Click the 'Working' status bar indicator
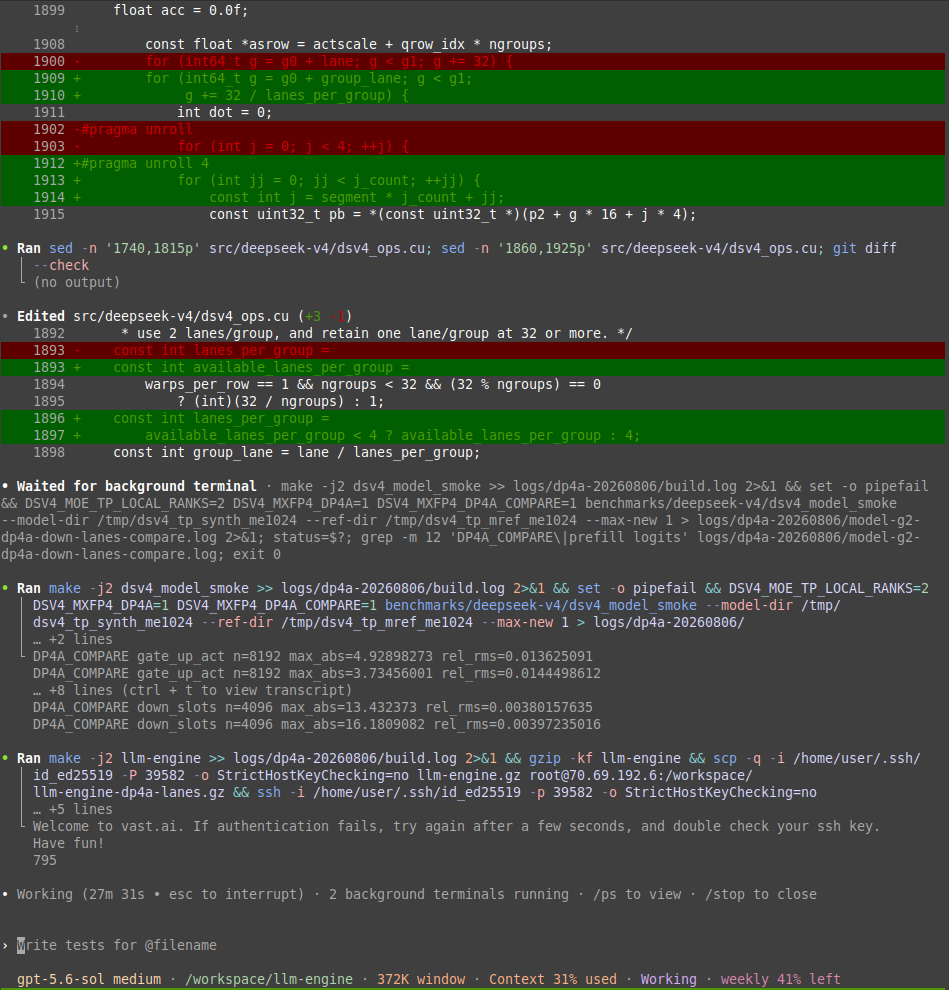The height and width of the screenshot is (990, 949). click(669, 979)
